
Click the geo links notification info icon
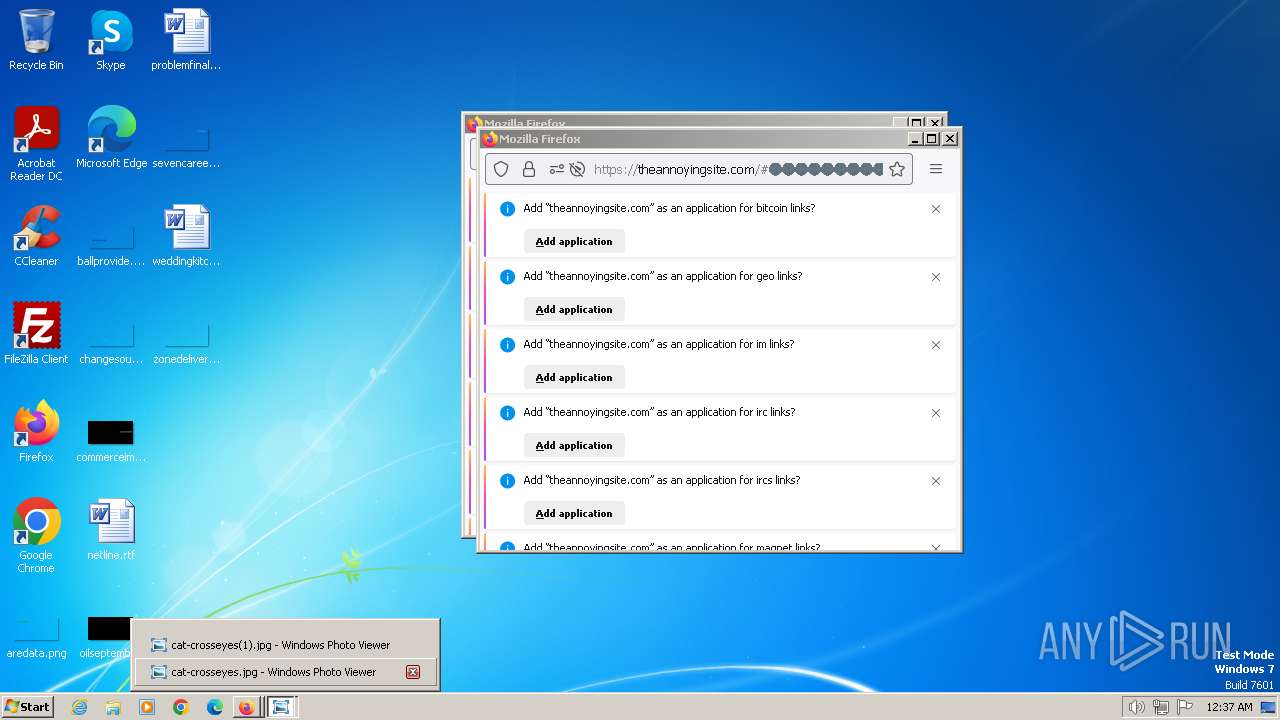coord(507,277)
